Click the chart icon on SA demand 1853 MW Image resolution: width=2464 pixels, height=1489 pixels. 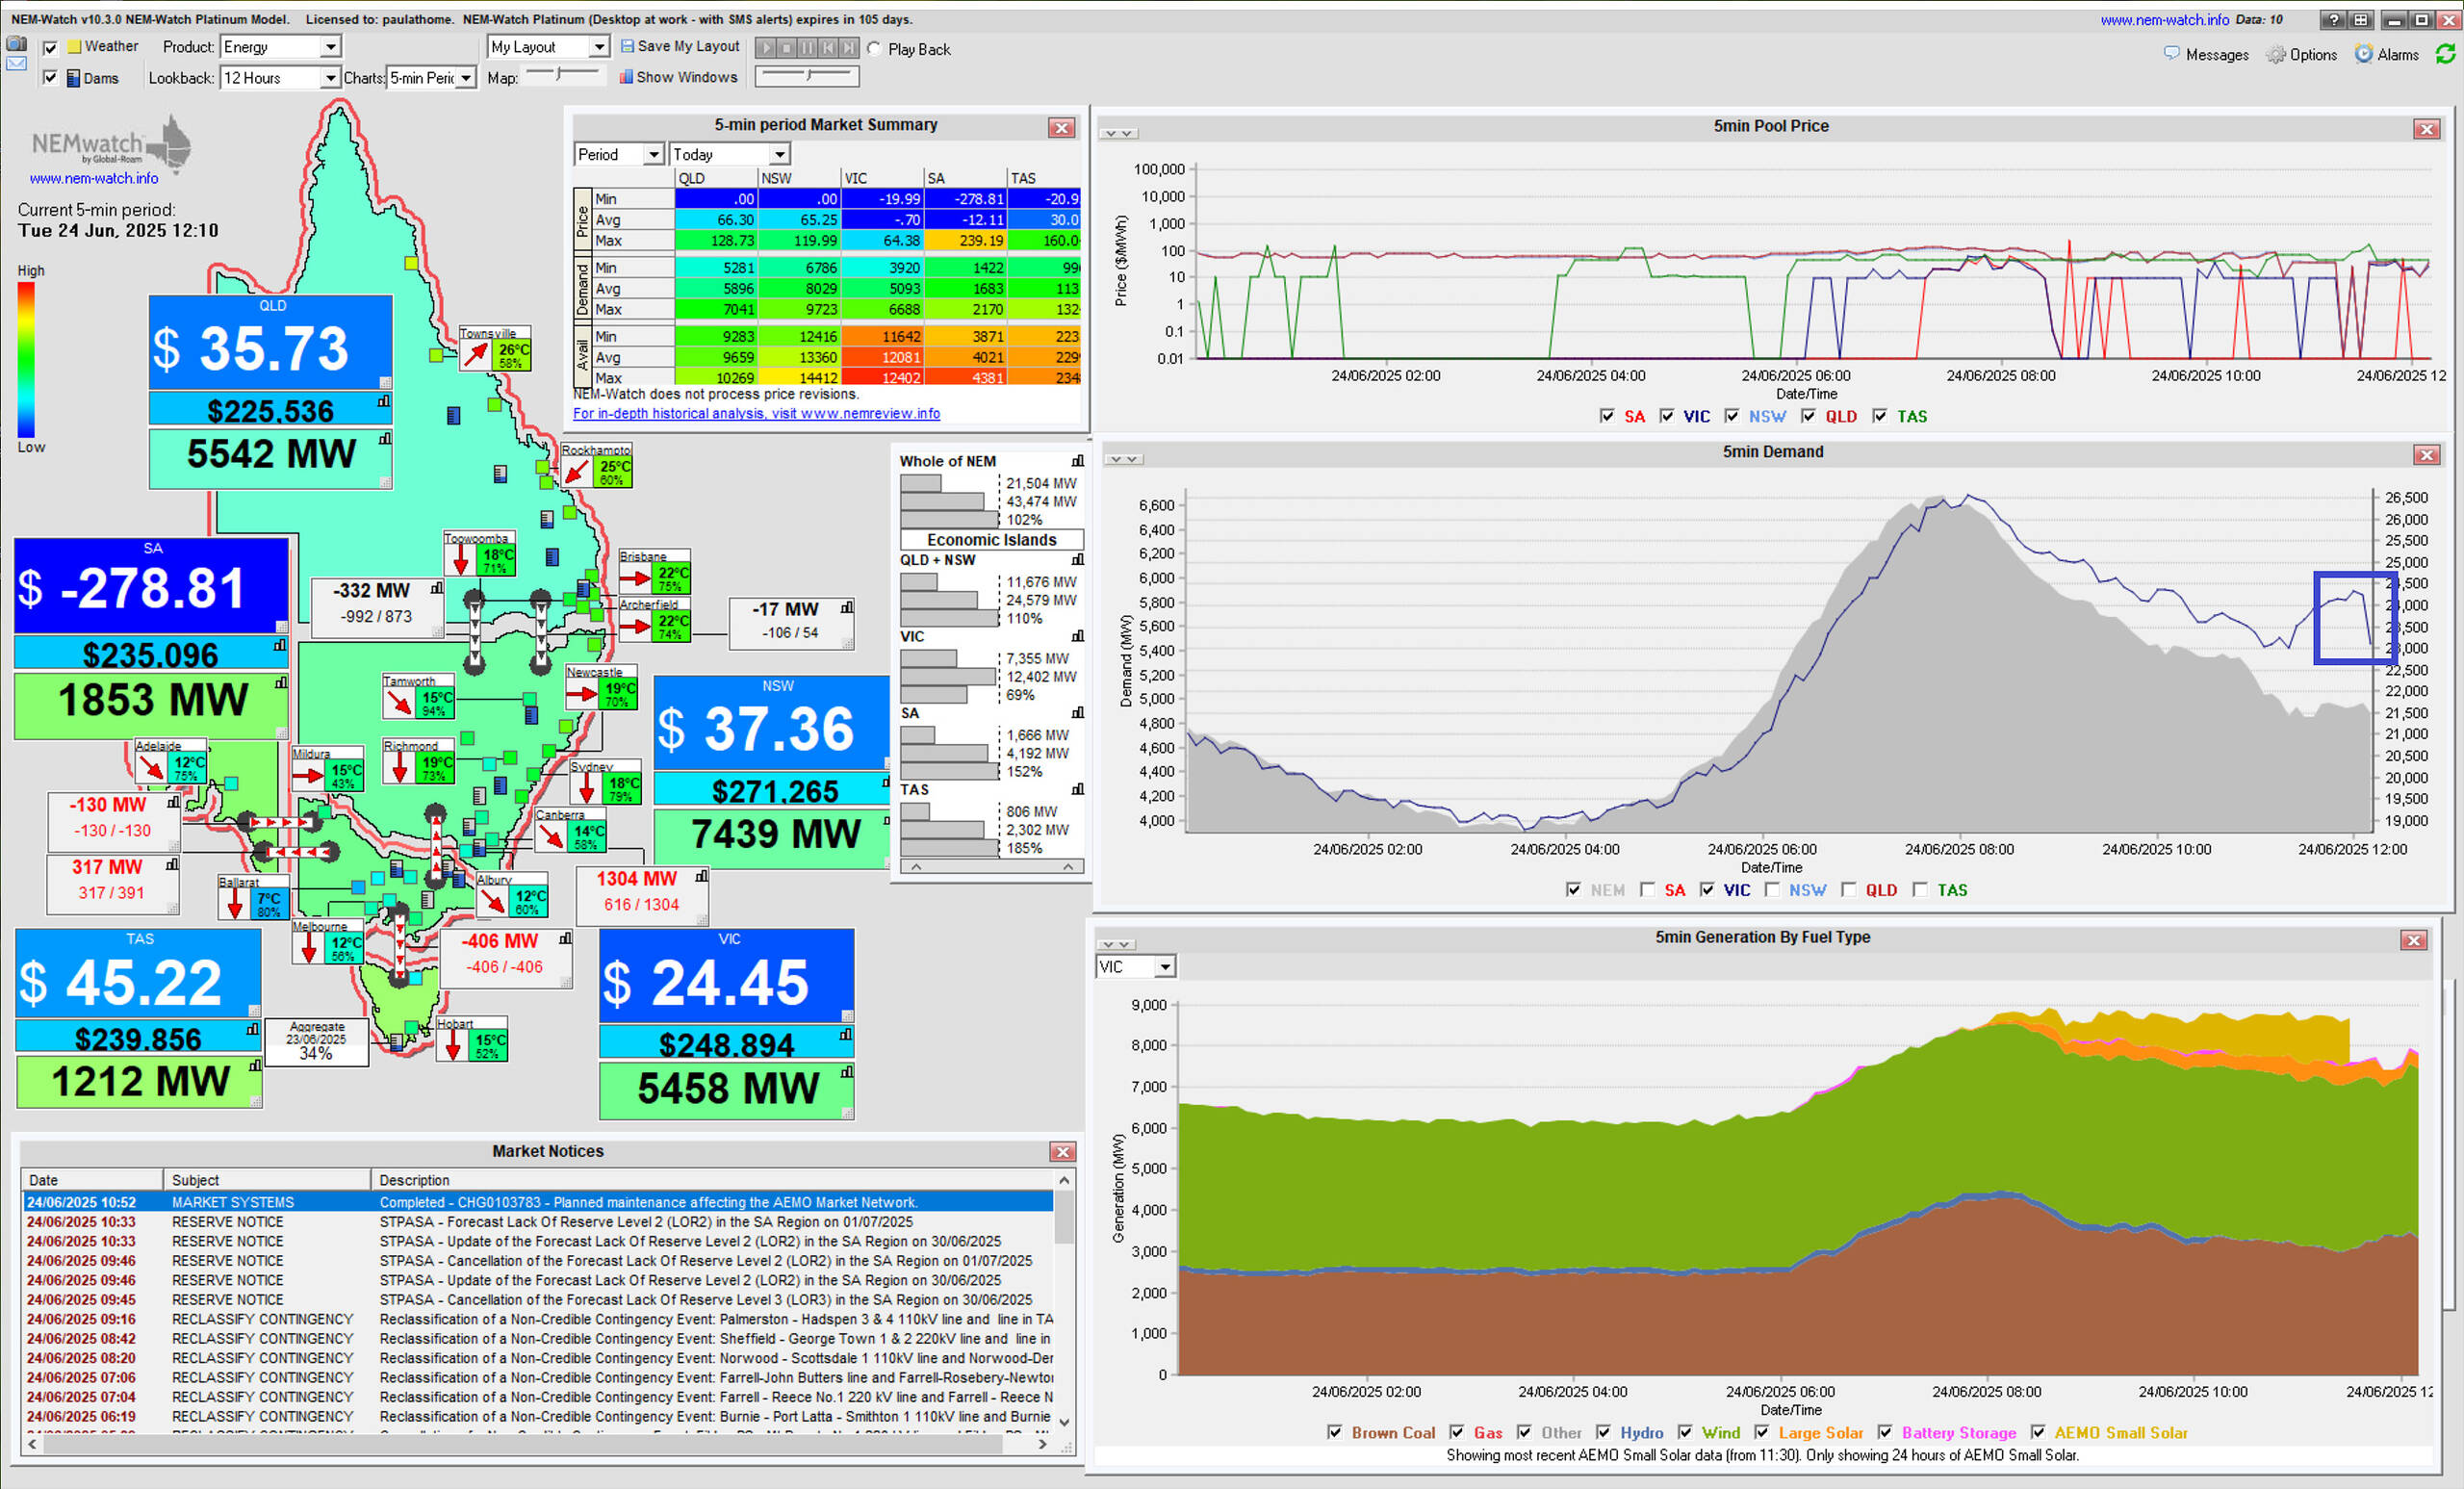pyautogui.click(x=281, y=682)
